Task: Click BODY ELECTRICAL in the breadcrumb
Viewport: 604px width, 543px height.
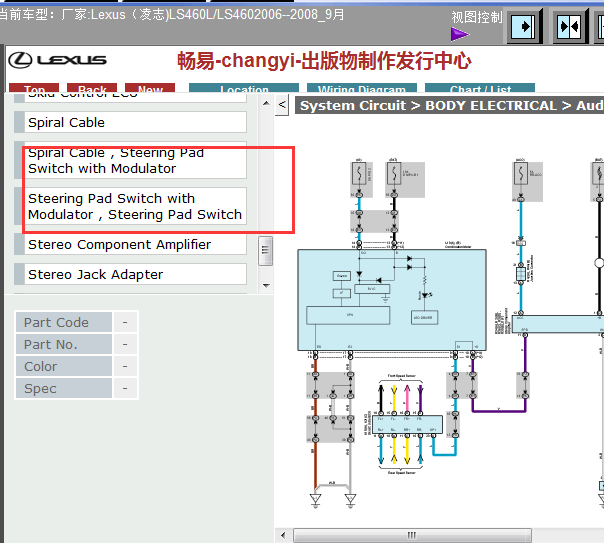Action: tap(491, 105)
